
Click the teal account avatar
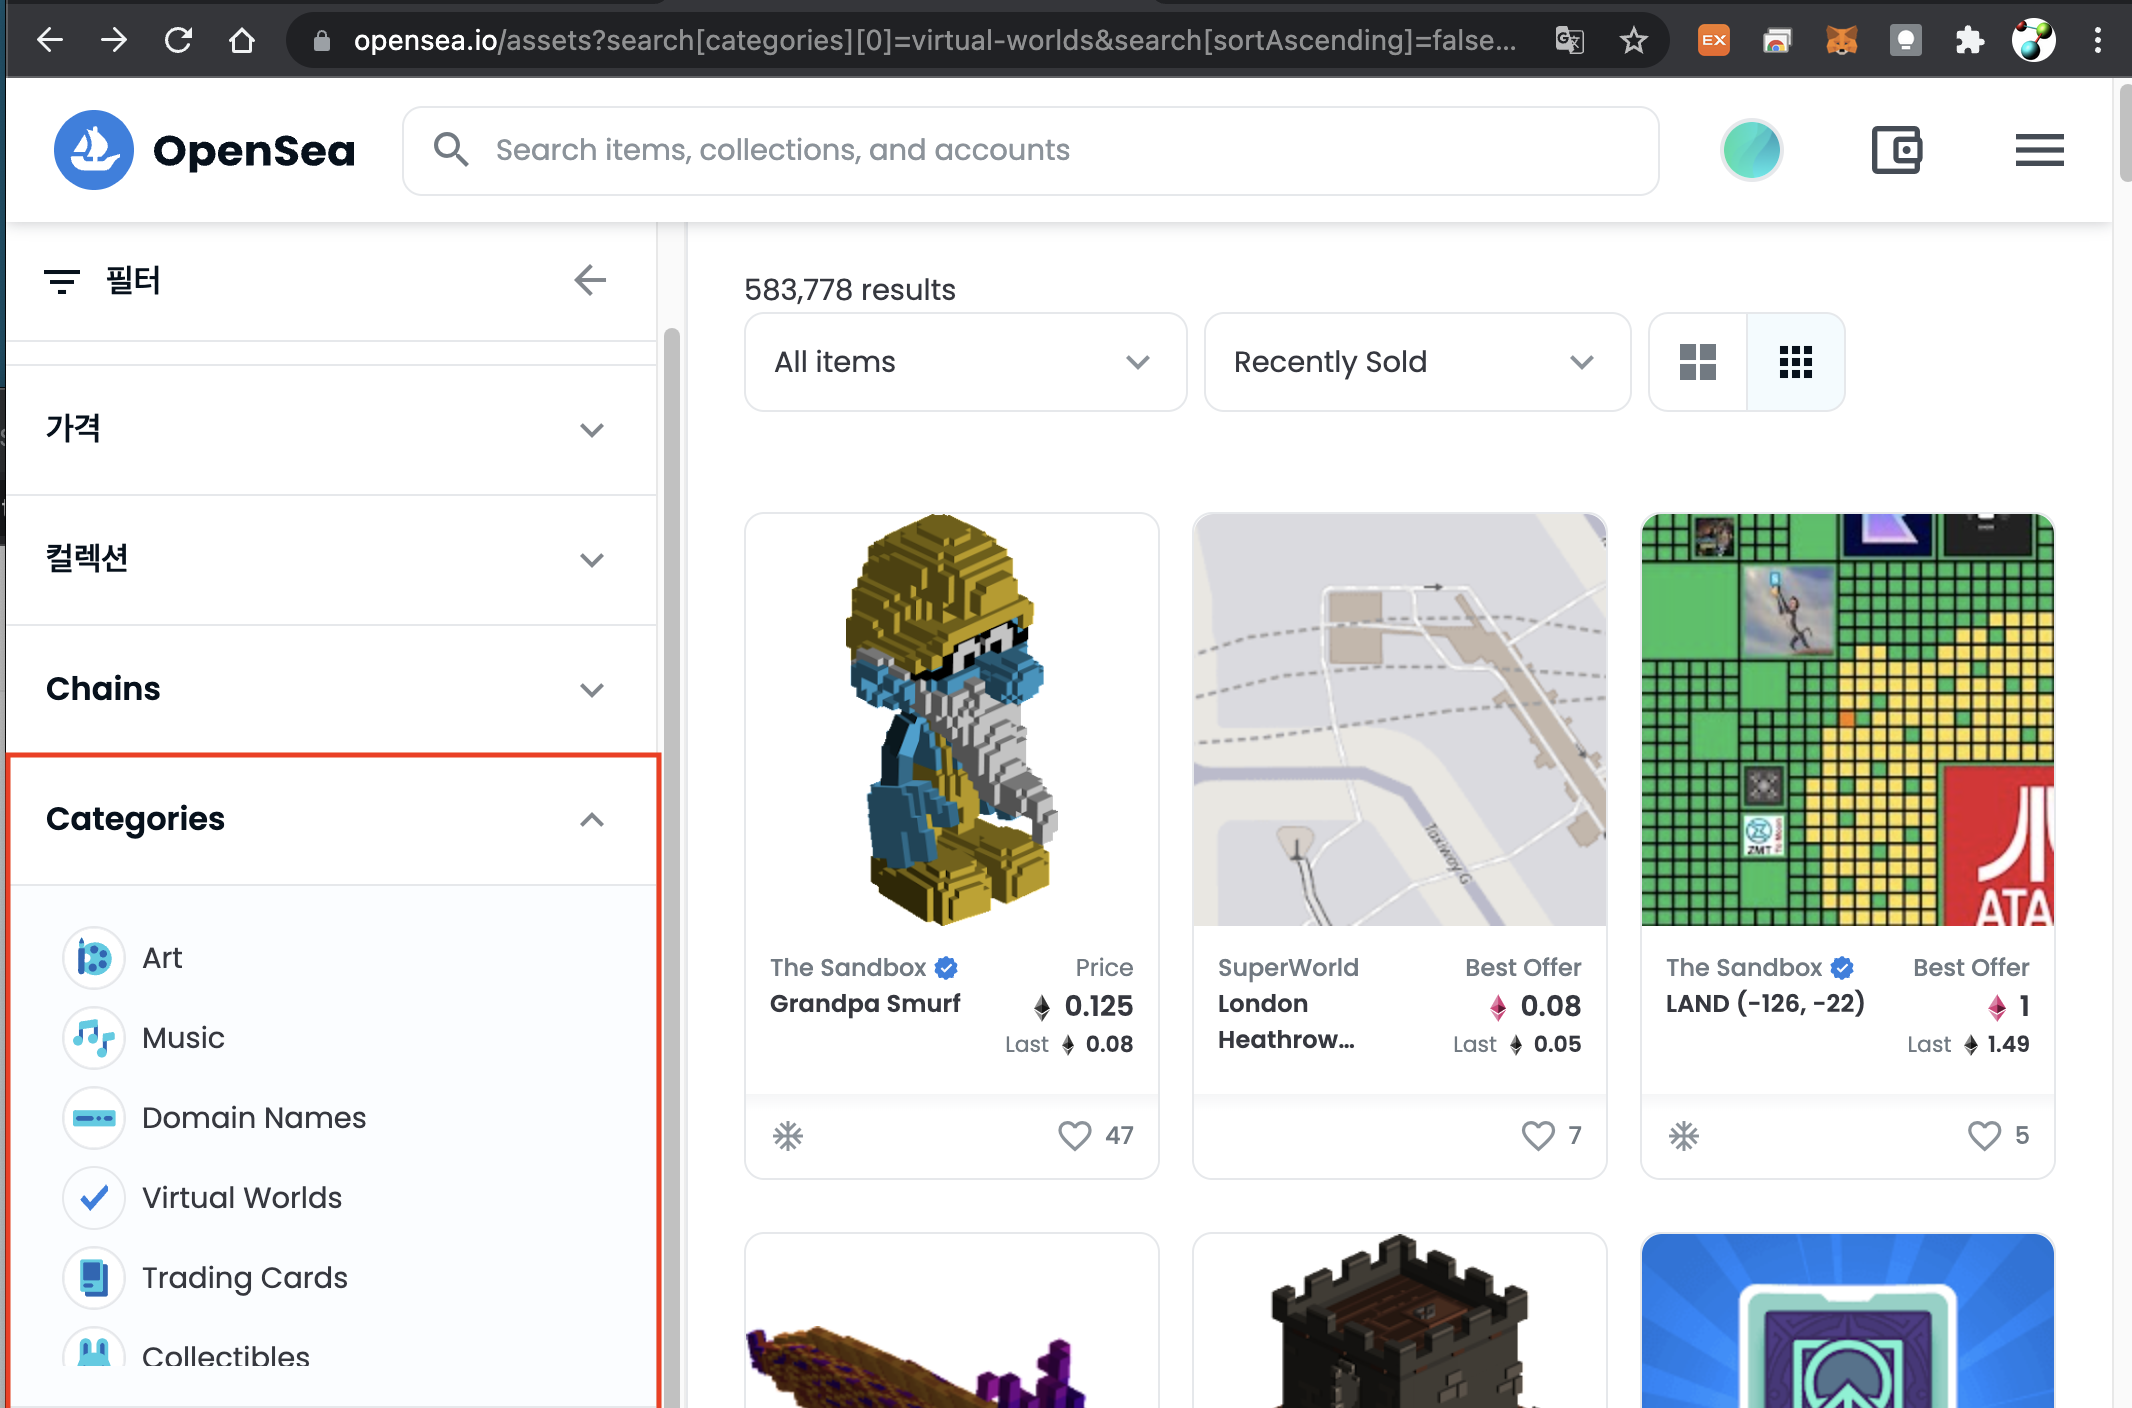pos(1751,151)
